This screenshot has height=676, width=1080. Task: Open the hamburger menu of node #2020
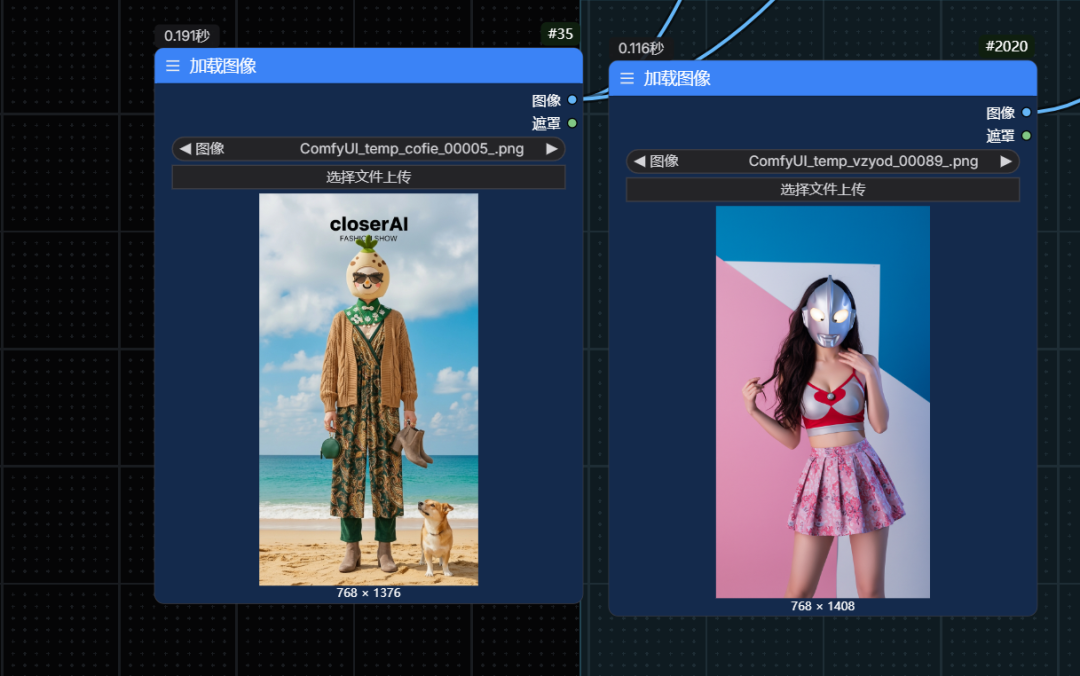(x=627, y=79)
